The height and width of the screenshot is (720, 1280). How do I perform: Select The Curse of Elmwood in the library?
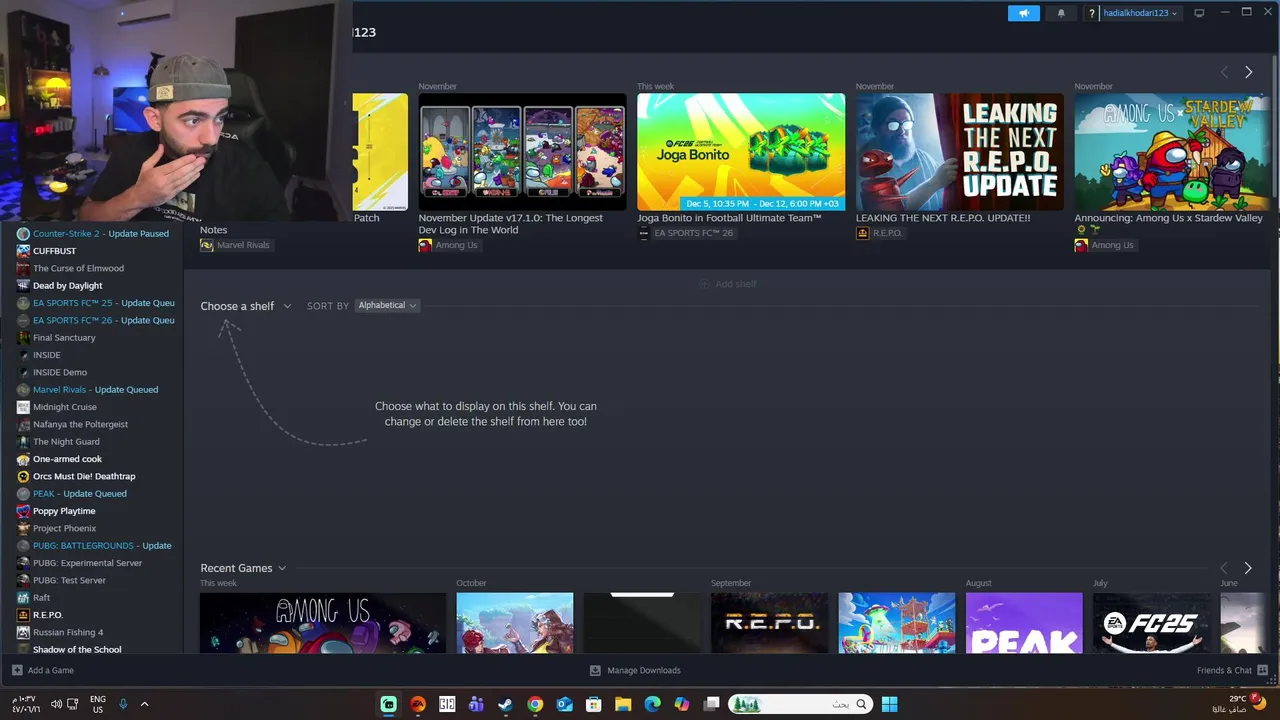tap(78, 268)
